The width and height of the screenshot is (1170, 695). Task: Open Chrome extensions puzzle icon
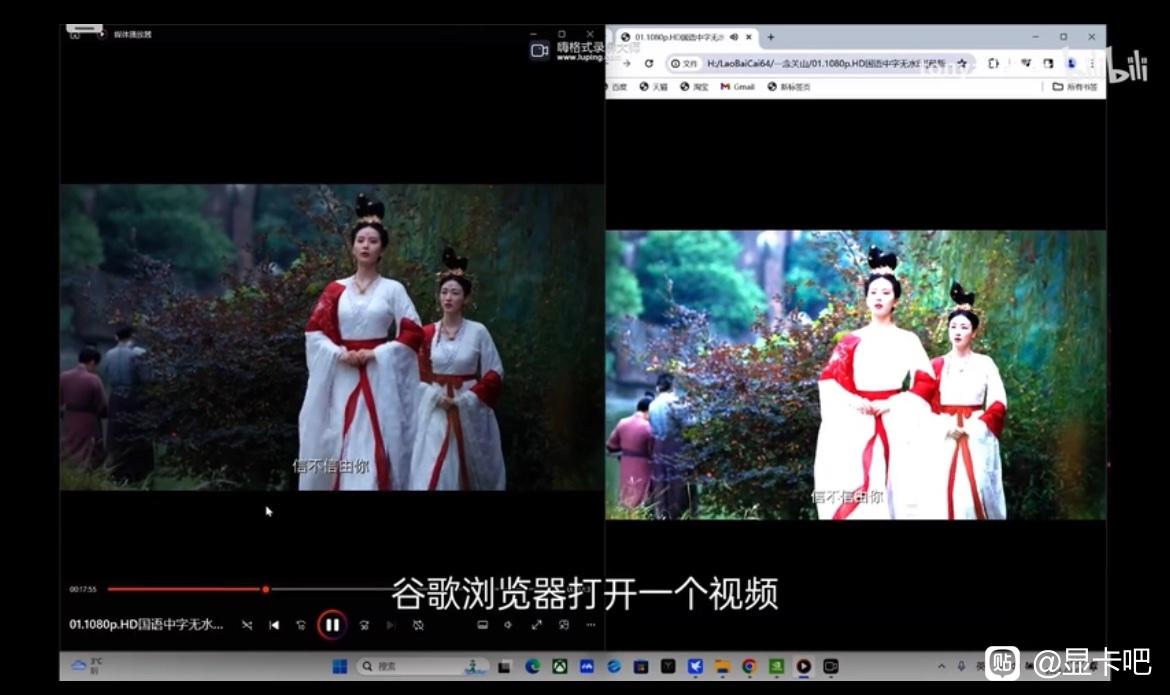993,63
